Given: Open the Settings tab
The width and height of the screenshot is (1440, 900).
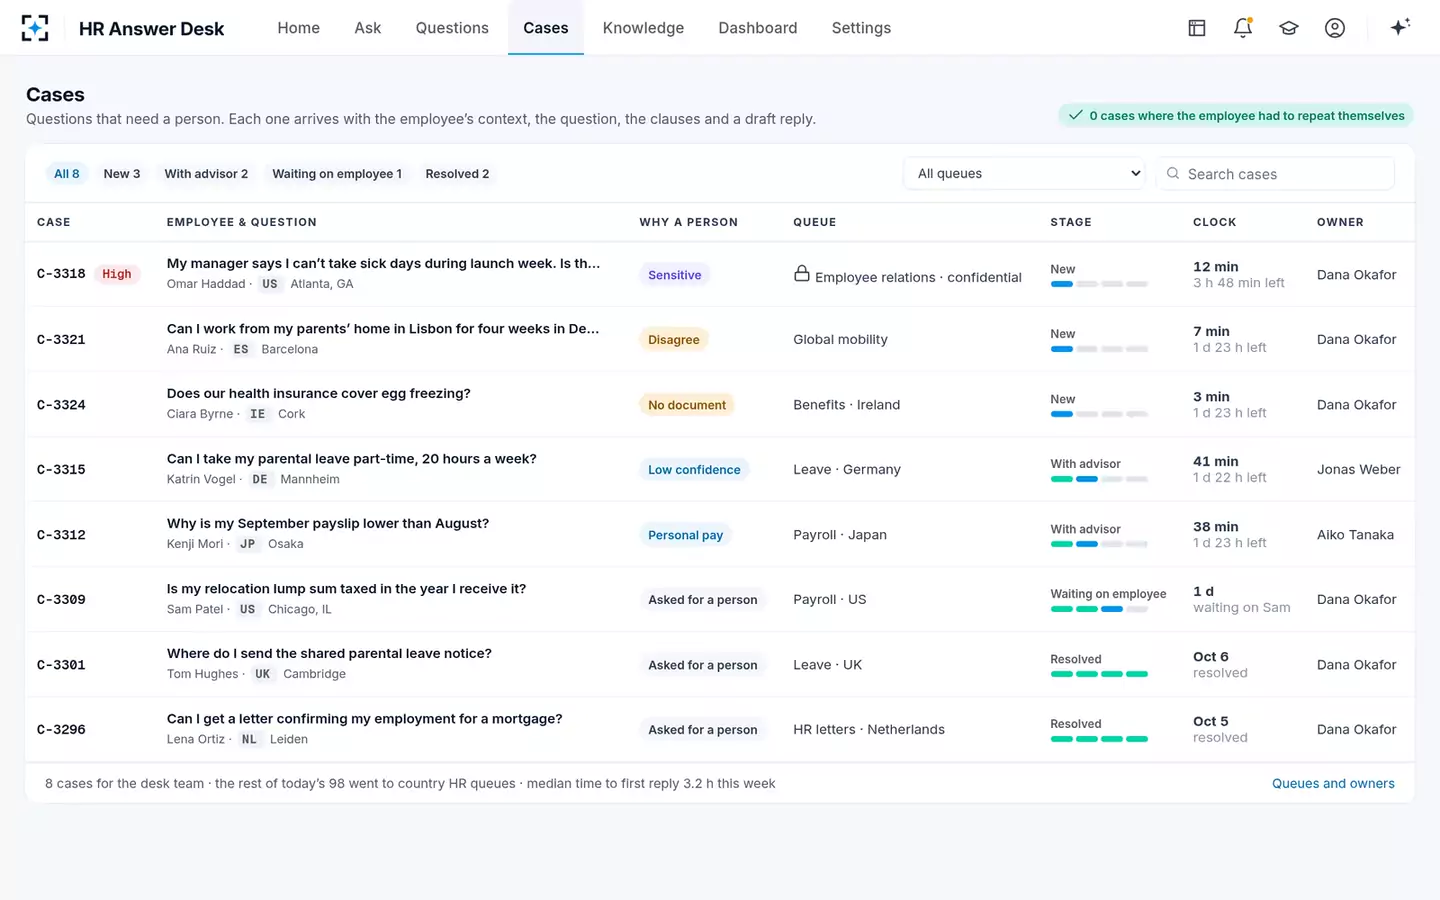Looking at the screenshot, I should [x=861, y=28].
